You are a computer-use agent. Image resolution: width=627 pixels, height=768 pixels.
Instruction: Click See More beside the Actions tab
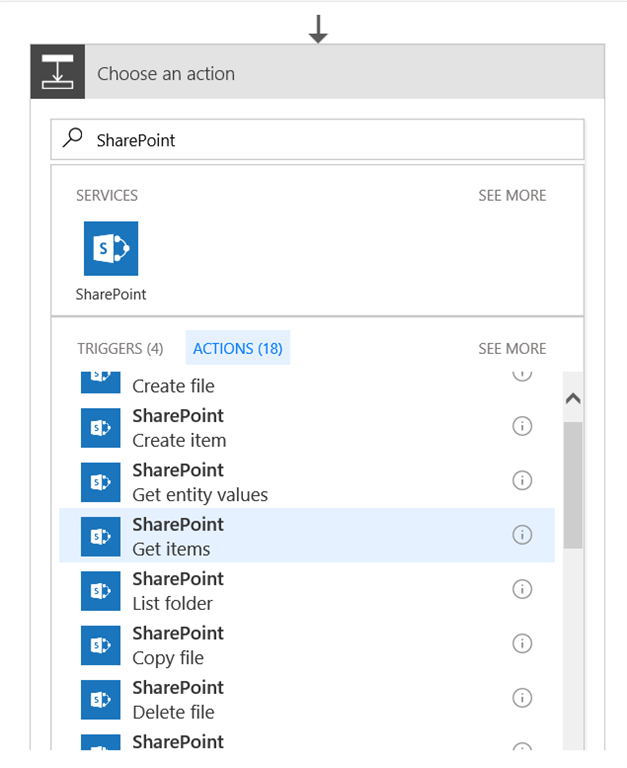[512, 348]
